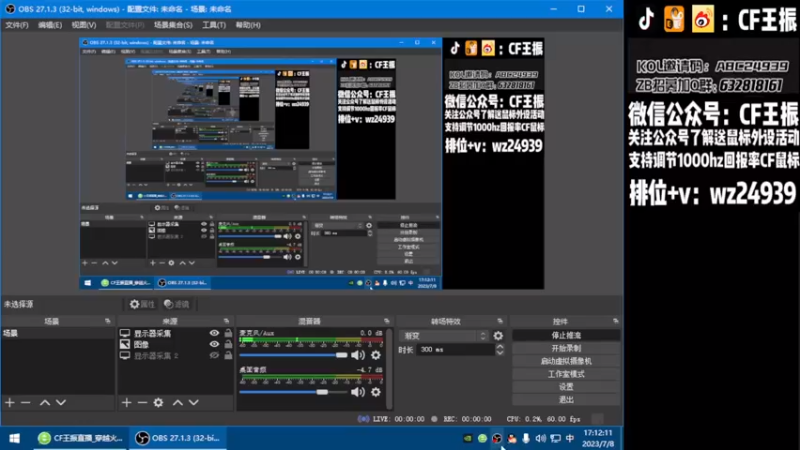Screen dimensions: 800x450
Task: Click OBS 27.1.3 taskbar button
Action: [x=177, y=438]
